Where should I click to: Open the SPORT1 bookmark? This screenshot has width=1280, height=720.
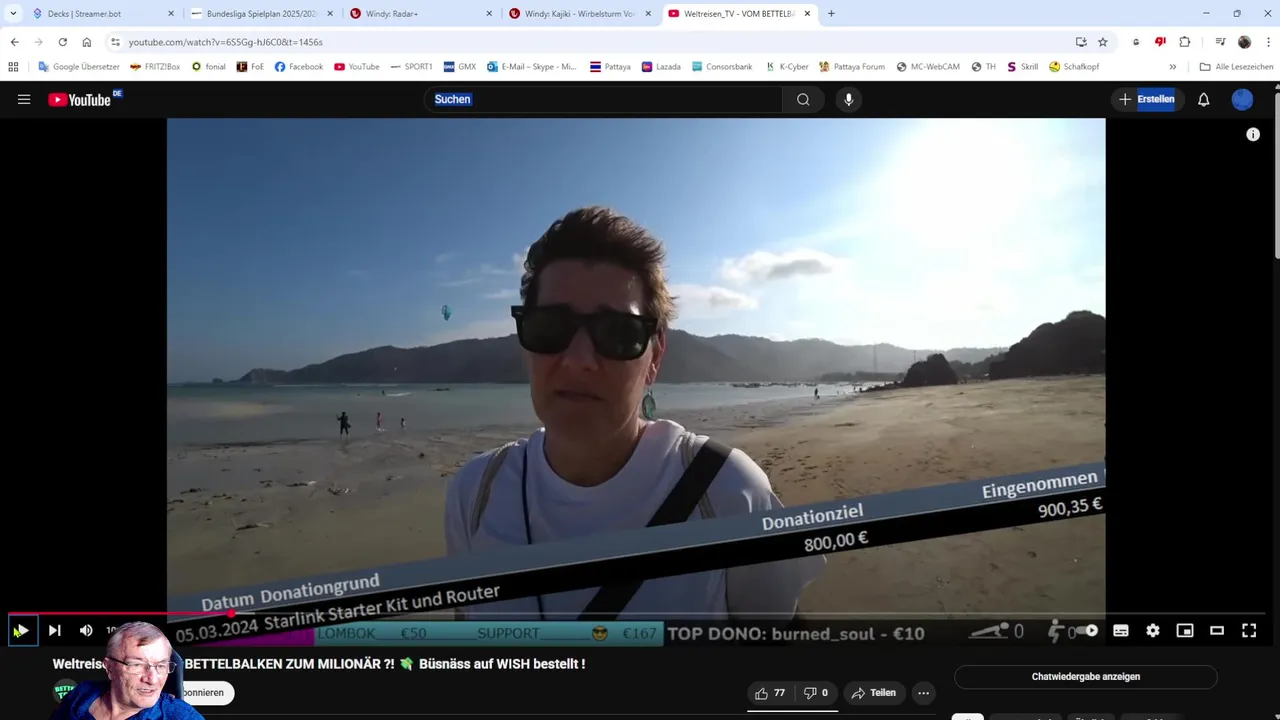tap(411, 67)
